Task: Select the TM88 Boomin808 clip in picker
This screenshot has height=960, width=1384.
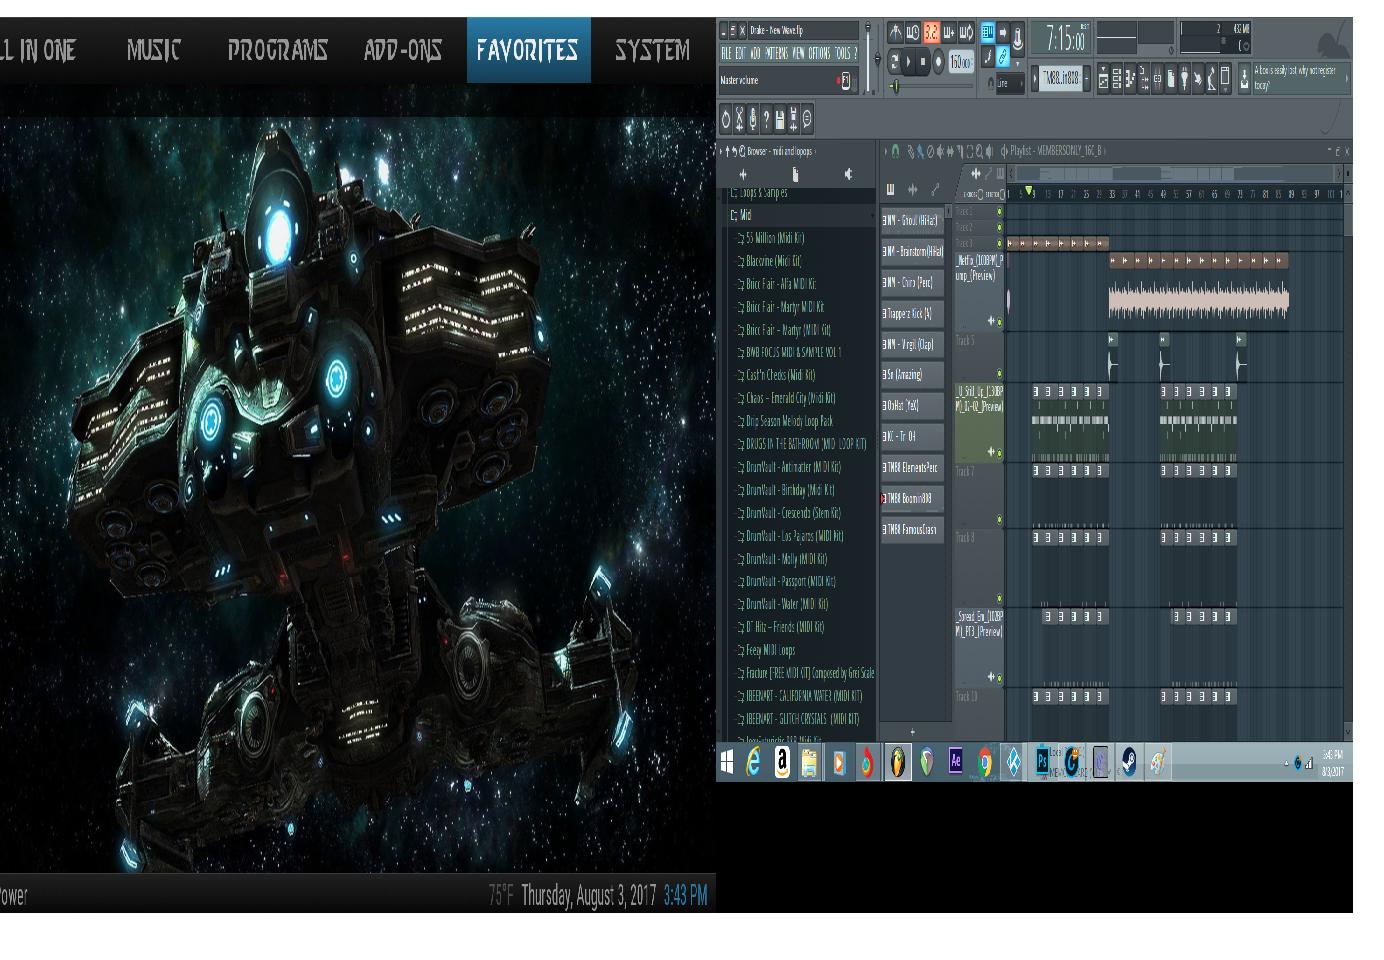Action: [x=912, y=498]
